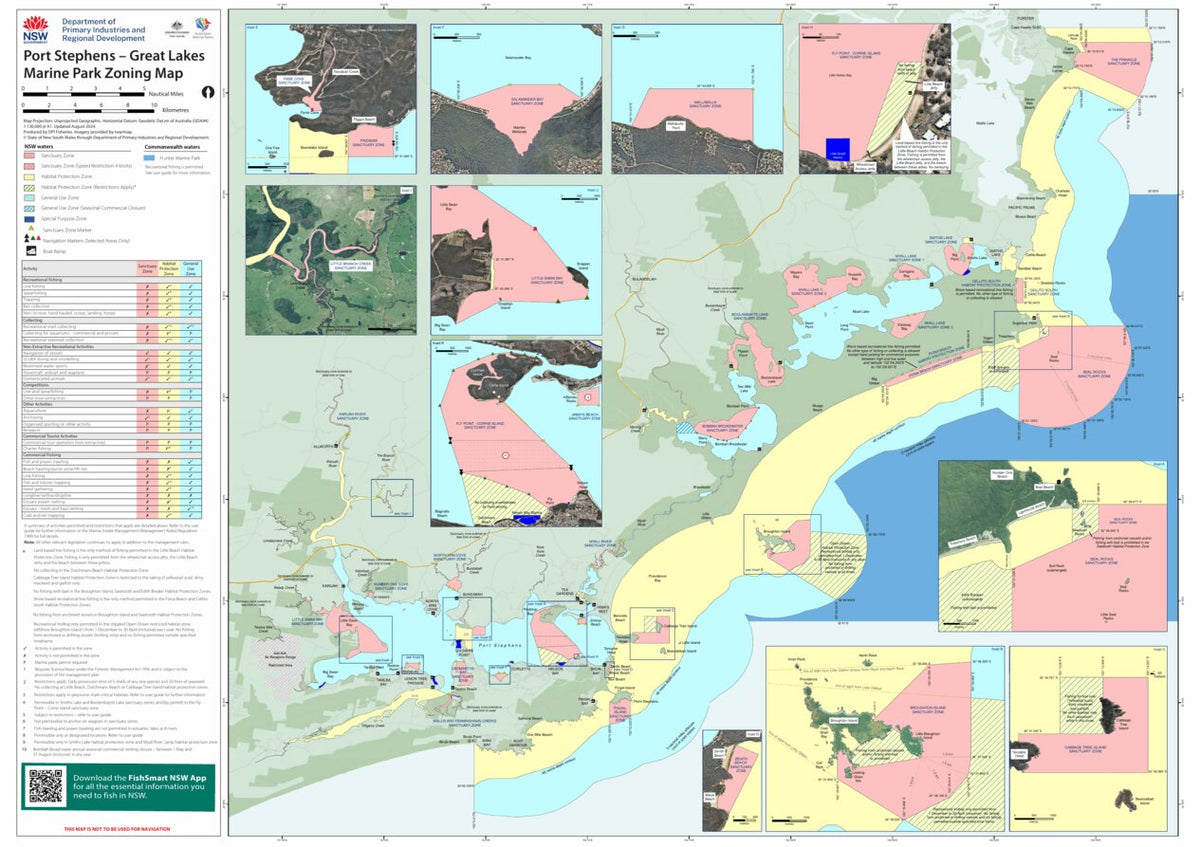Select the pink Sanctuary Zone color swatch
The height and width of the screenshot is (847, 1200).
point(29,155)
